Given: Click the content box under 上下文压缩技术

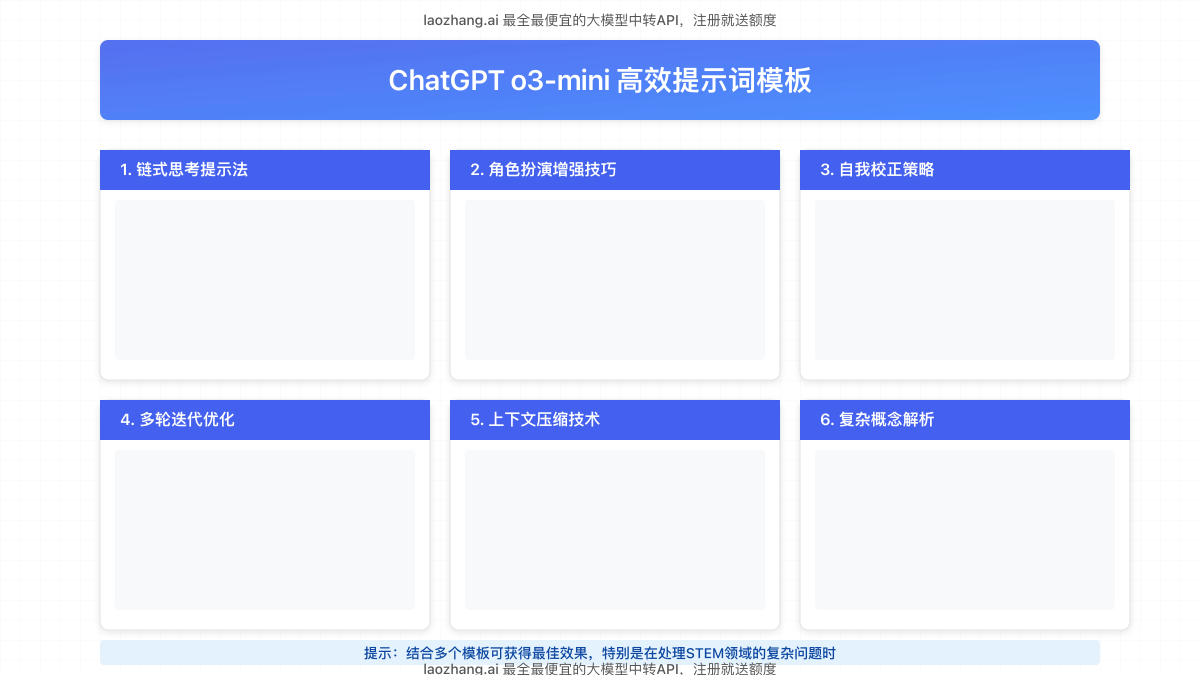Looking at the screenshot, I should coord(615,530).
